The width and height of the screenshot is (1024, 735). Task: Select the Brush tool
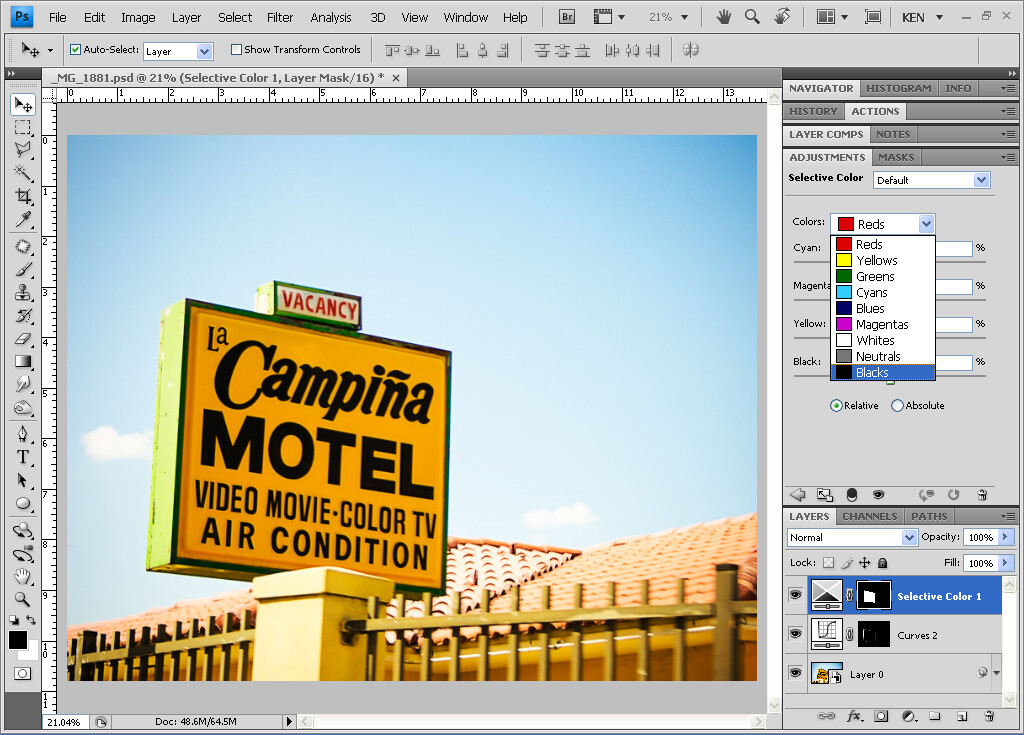pos(23,269)
